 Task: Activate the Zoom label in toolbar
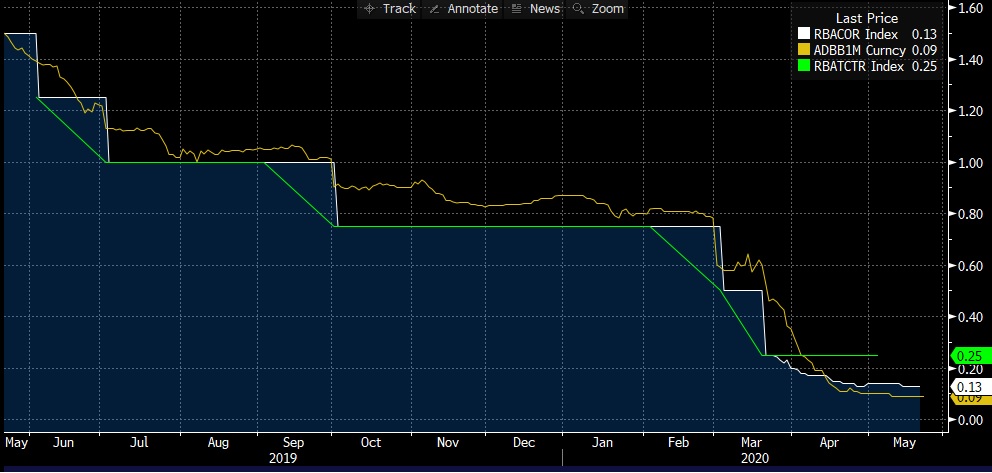607,9
